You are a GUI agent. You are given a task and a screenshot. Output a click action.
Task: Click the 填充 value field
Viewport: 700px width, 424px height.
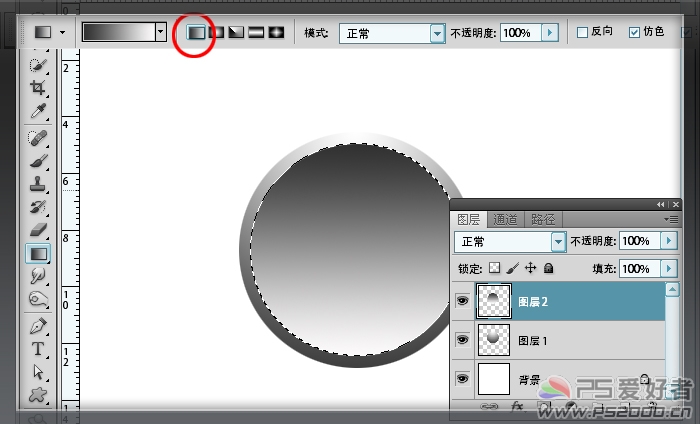click(x=640, y=269)
